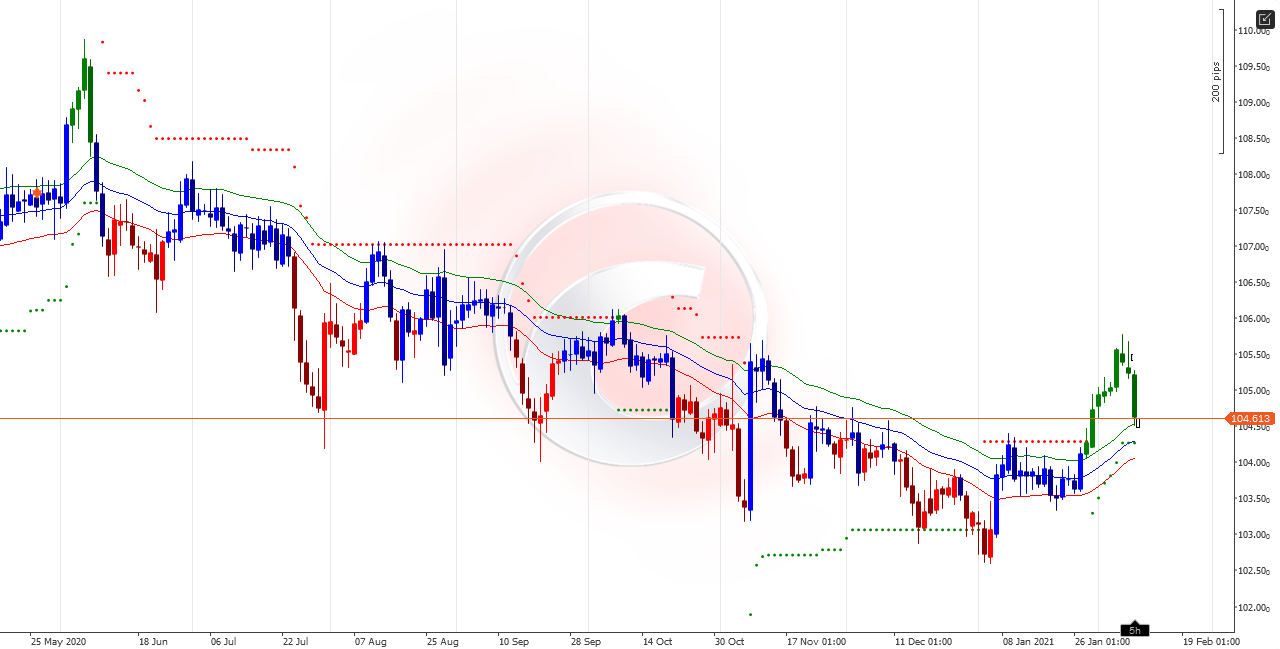This screenshot has width=1280, height=649.
Task: Select the 103.00 price axis label
Action: click(x=1255, y=535)
